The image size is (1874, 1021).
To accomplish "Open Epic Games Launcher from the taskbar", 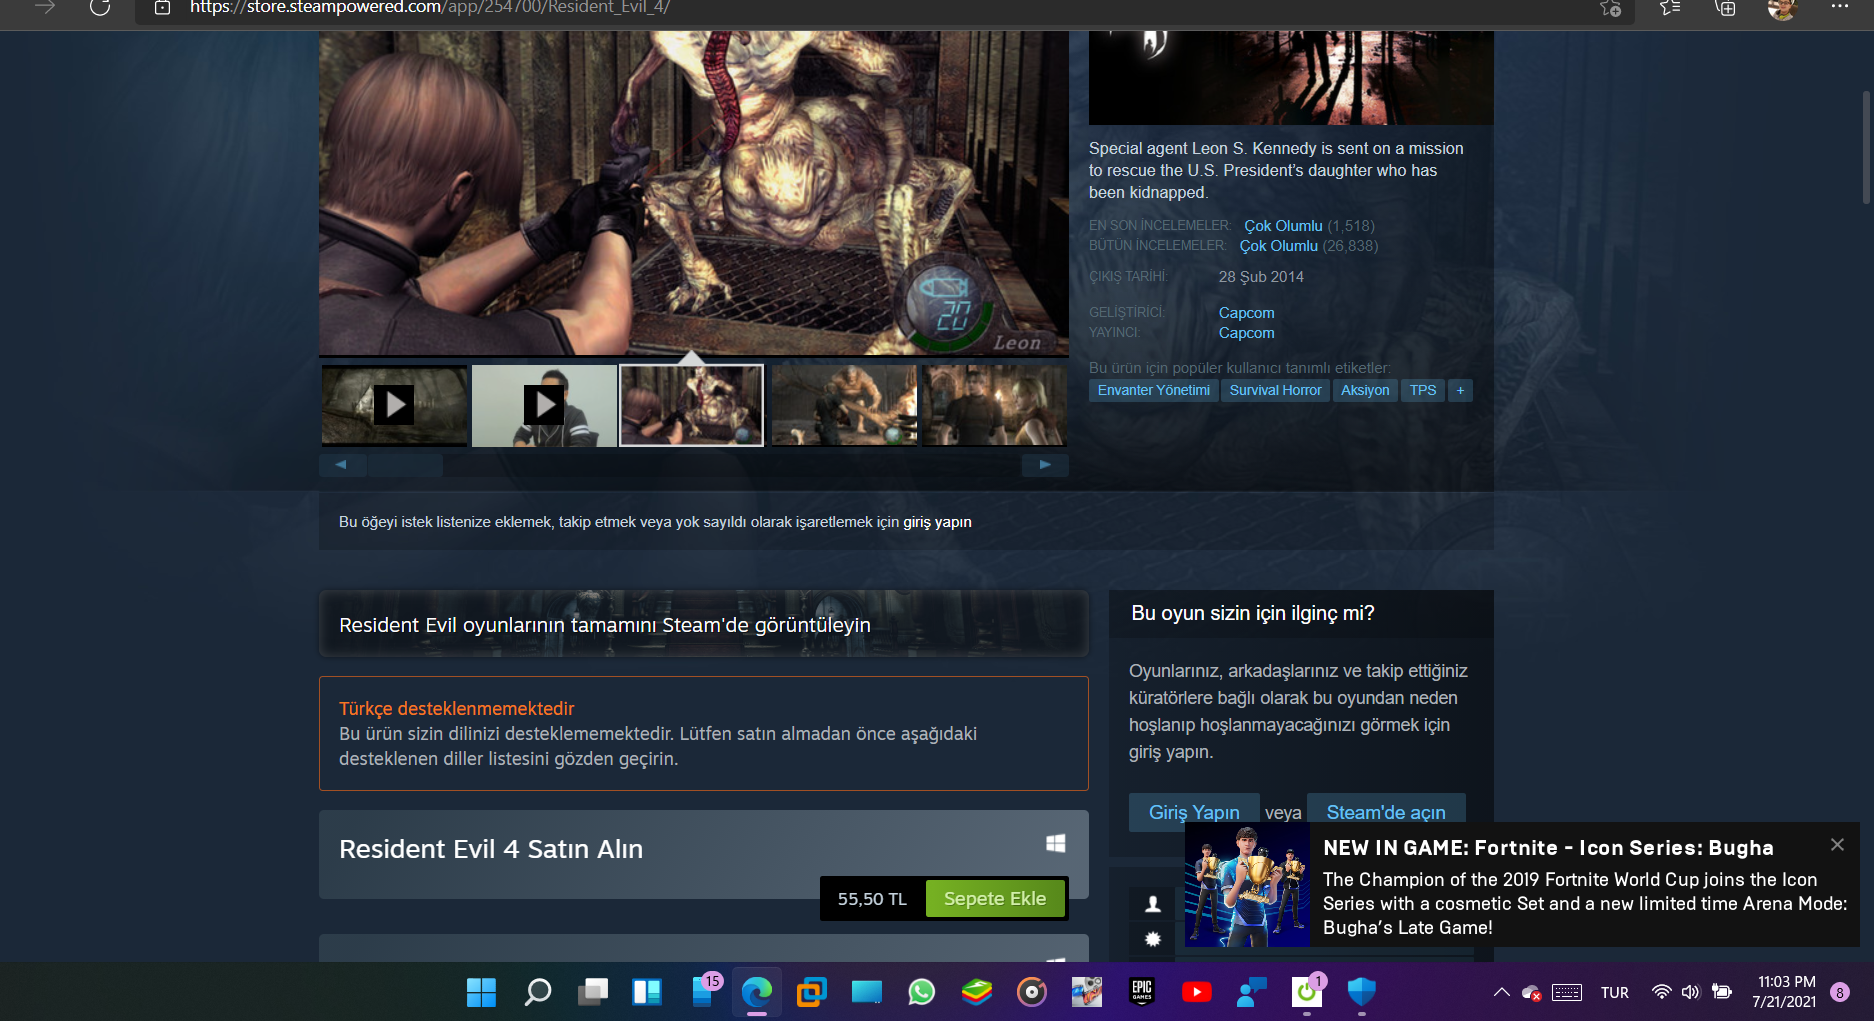I will coord(1142,992).
